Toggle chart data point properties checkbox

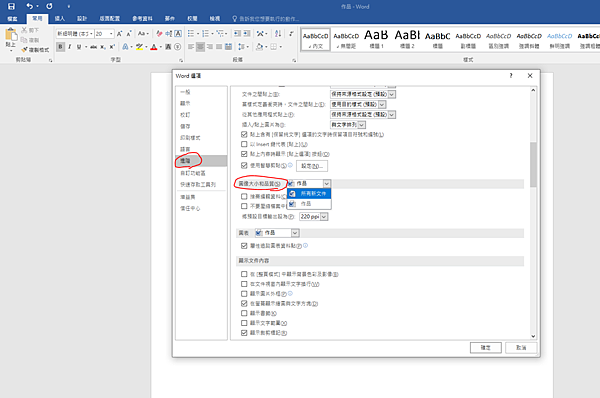coord(244,246)
